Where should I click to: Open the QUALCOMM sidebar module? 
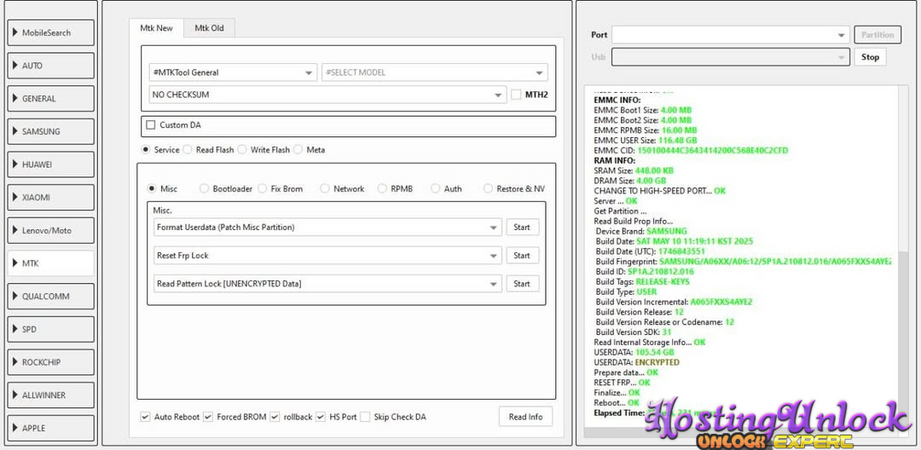50,296
